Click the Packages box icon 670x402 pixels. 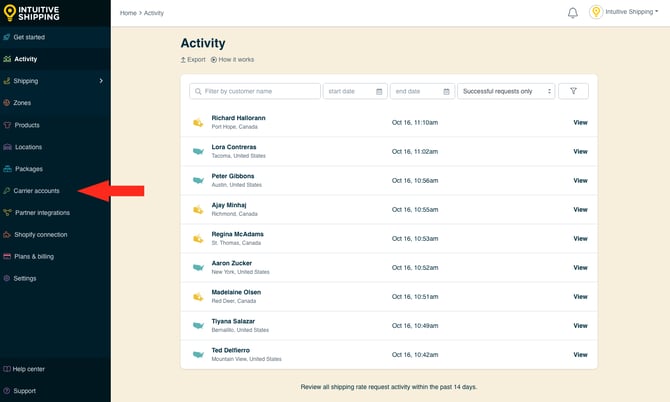(x=7, y=169)
